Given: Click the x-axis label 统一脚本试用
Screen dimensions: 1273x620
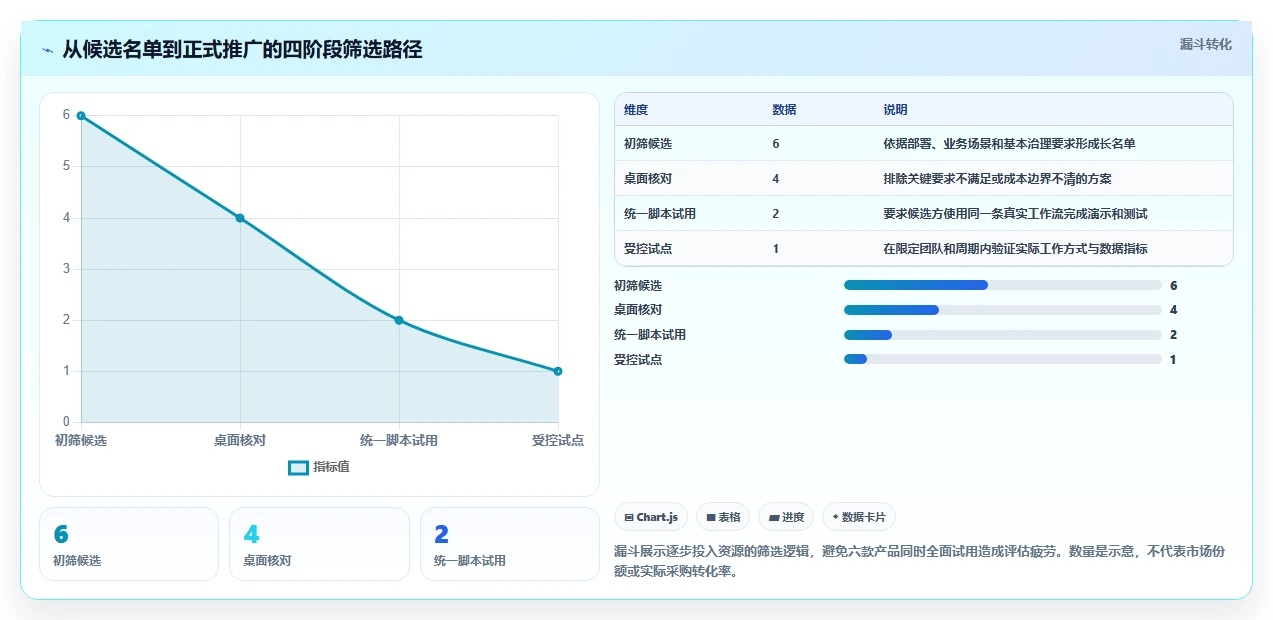Looking at the screenshot, I should [x=399, y=440].
